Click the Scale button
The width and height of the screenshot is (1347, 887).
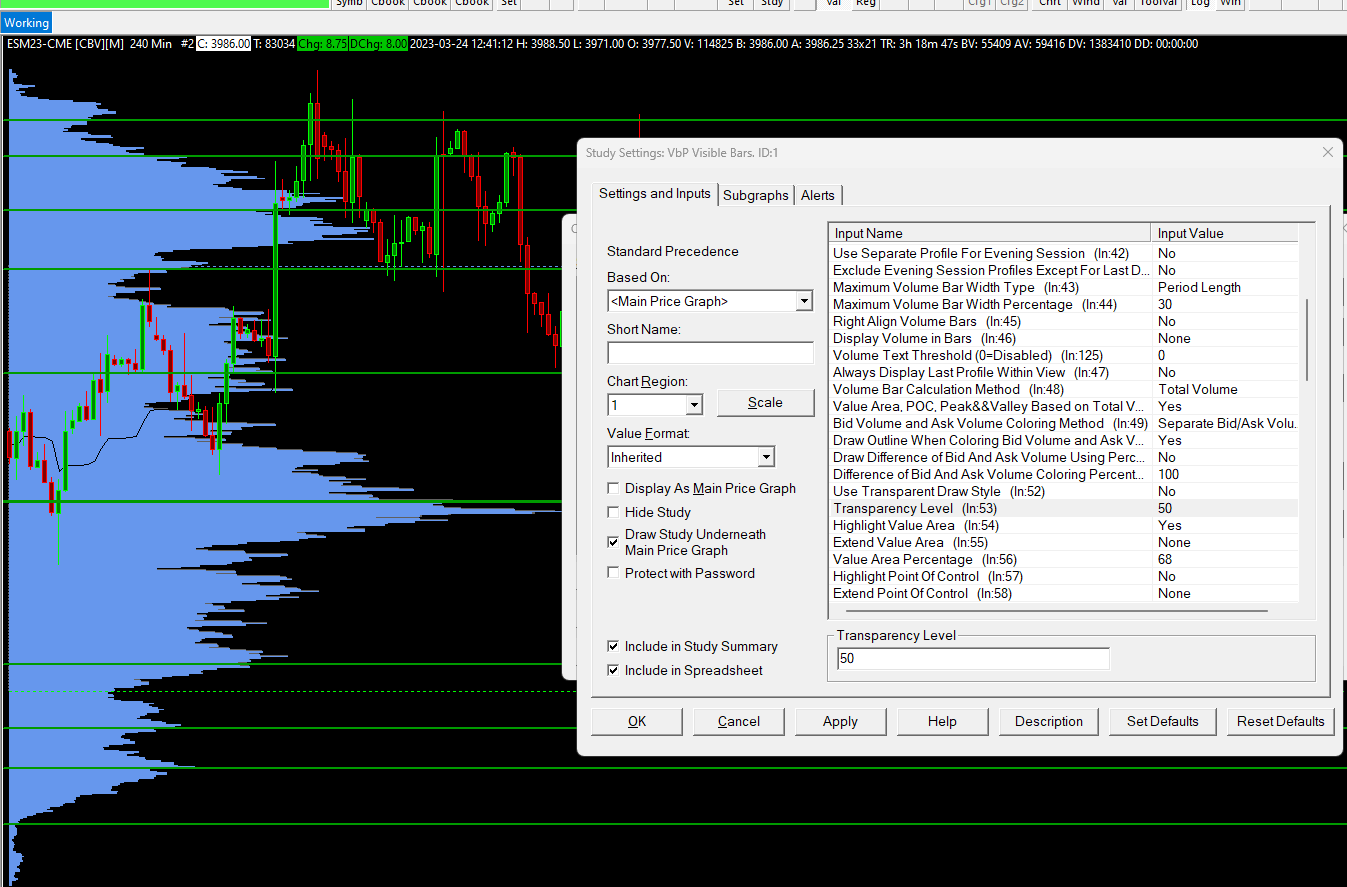765,402
